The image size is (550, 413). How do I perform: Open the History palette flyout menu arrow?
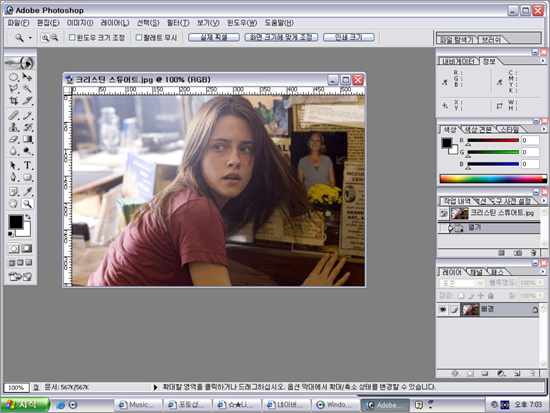[543, 201]
